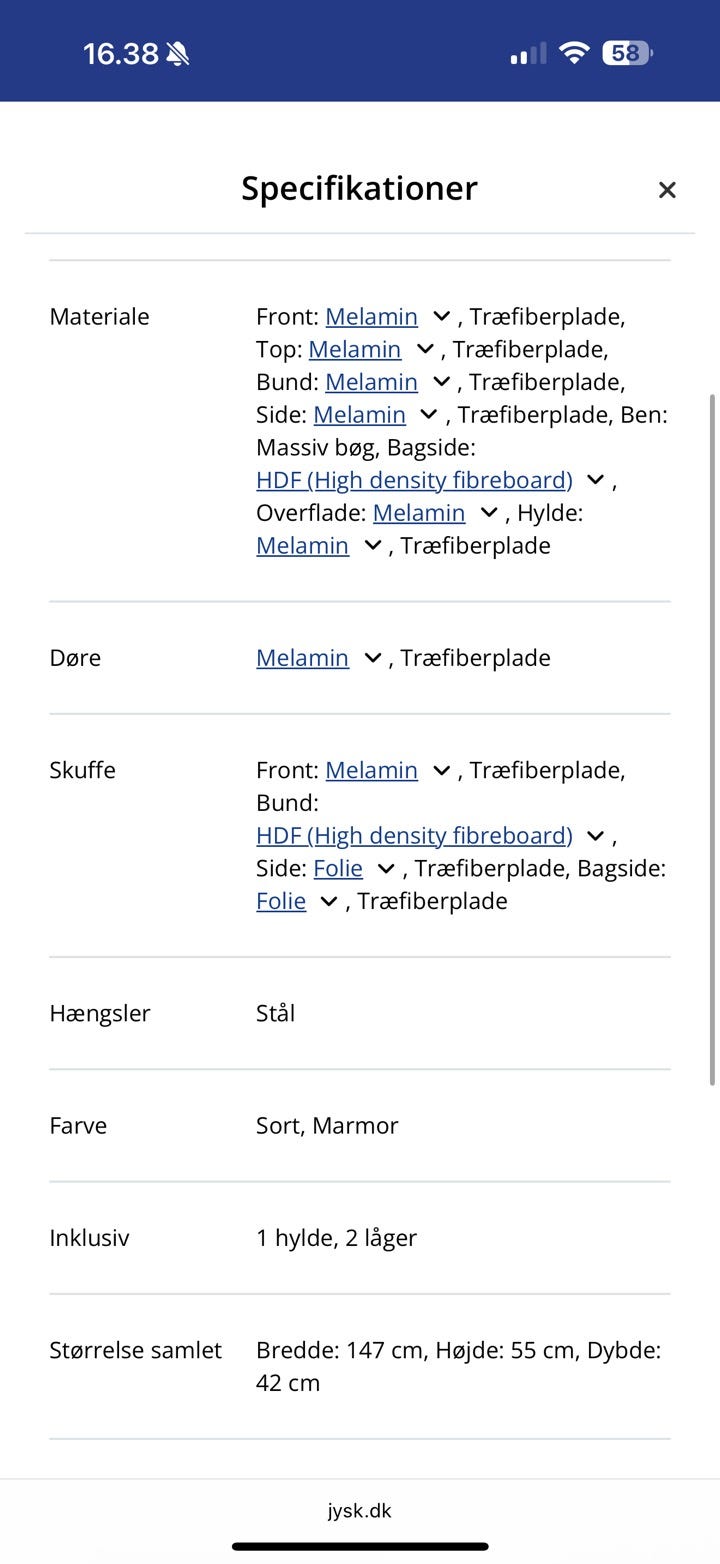The image size is (720, 1564).
Task: Tap the battery indicator showing 58
Action: click(x=627, y=53)
